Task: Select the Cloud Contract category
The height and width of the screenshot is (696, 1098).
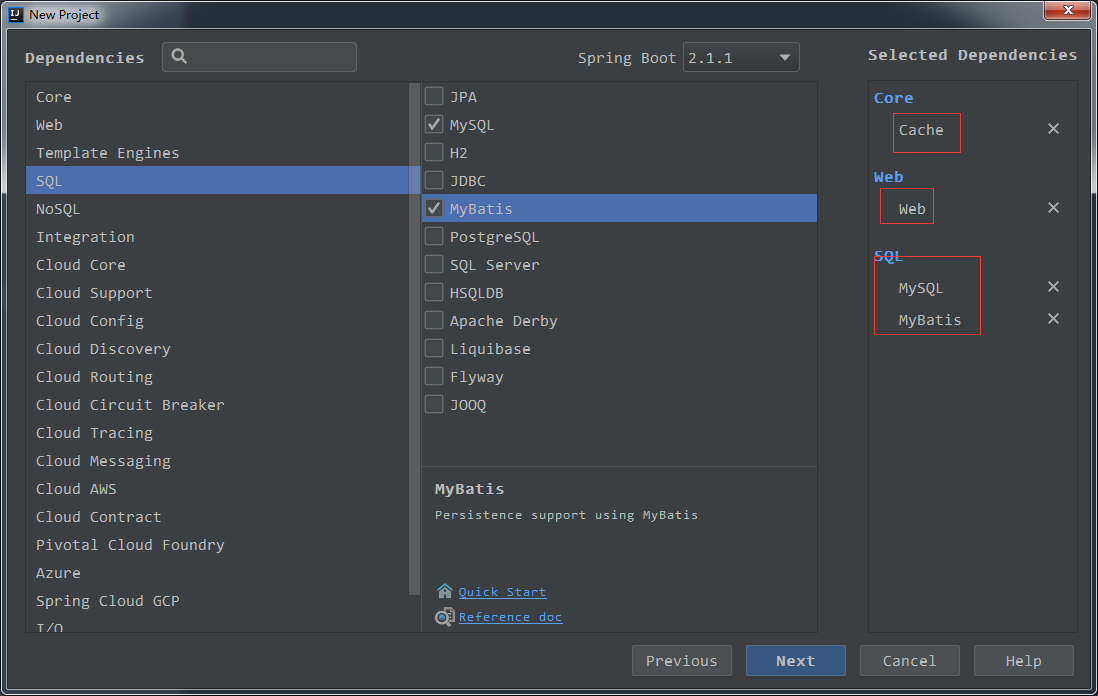Action: (x=217, y=517)
